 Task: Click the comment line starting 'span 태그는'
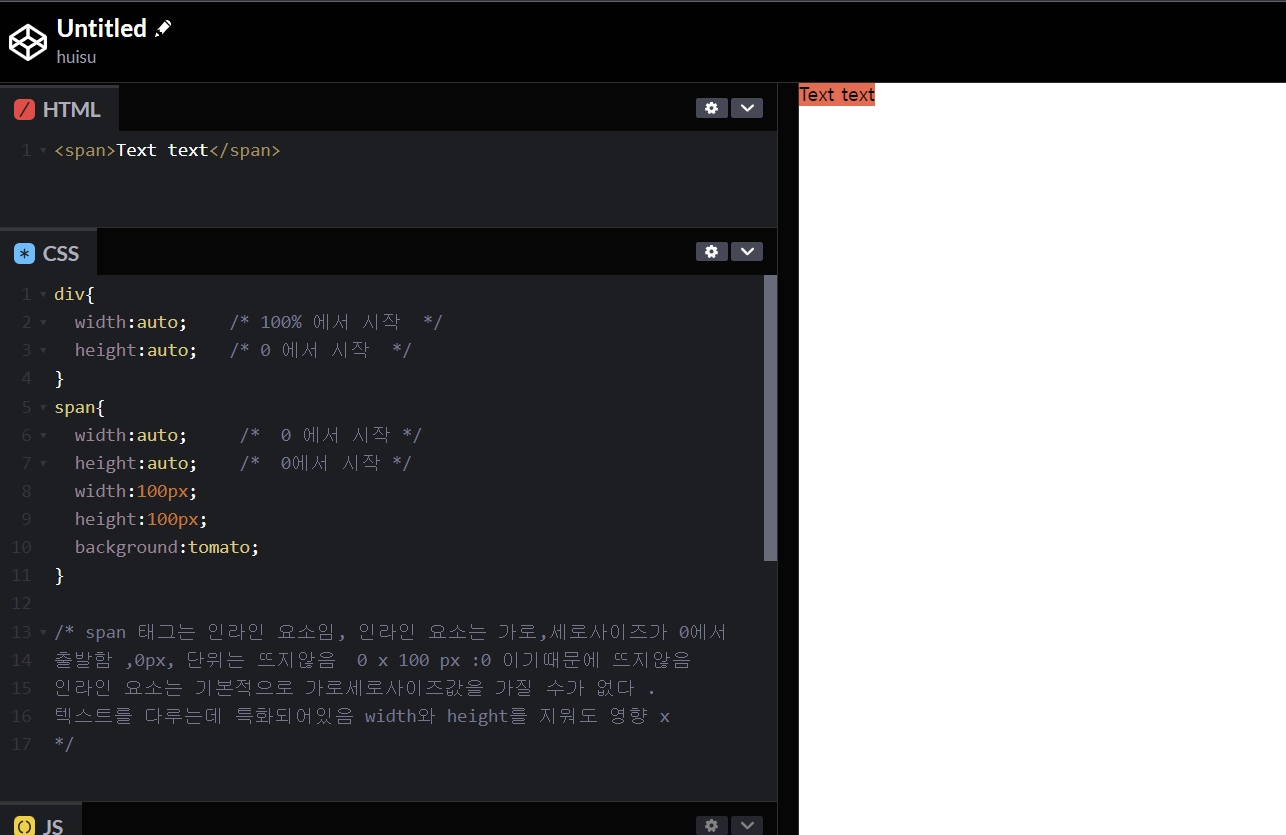[390, 632]
